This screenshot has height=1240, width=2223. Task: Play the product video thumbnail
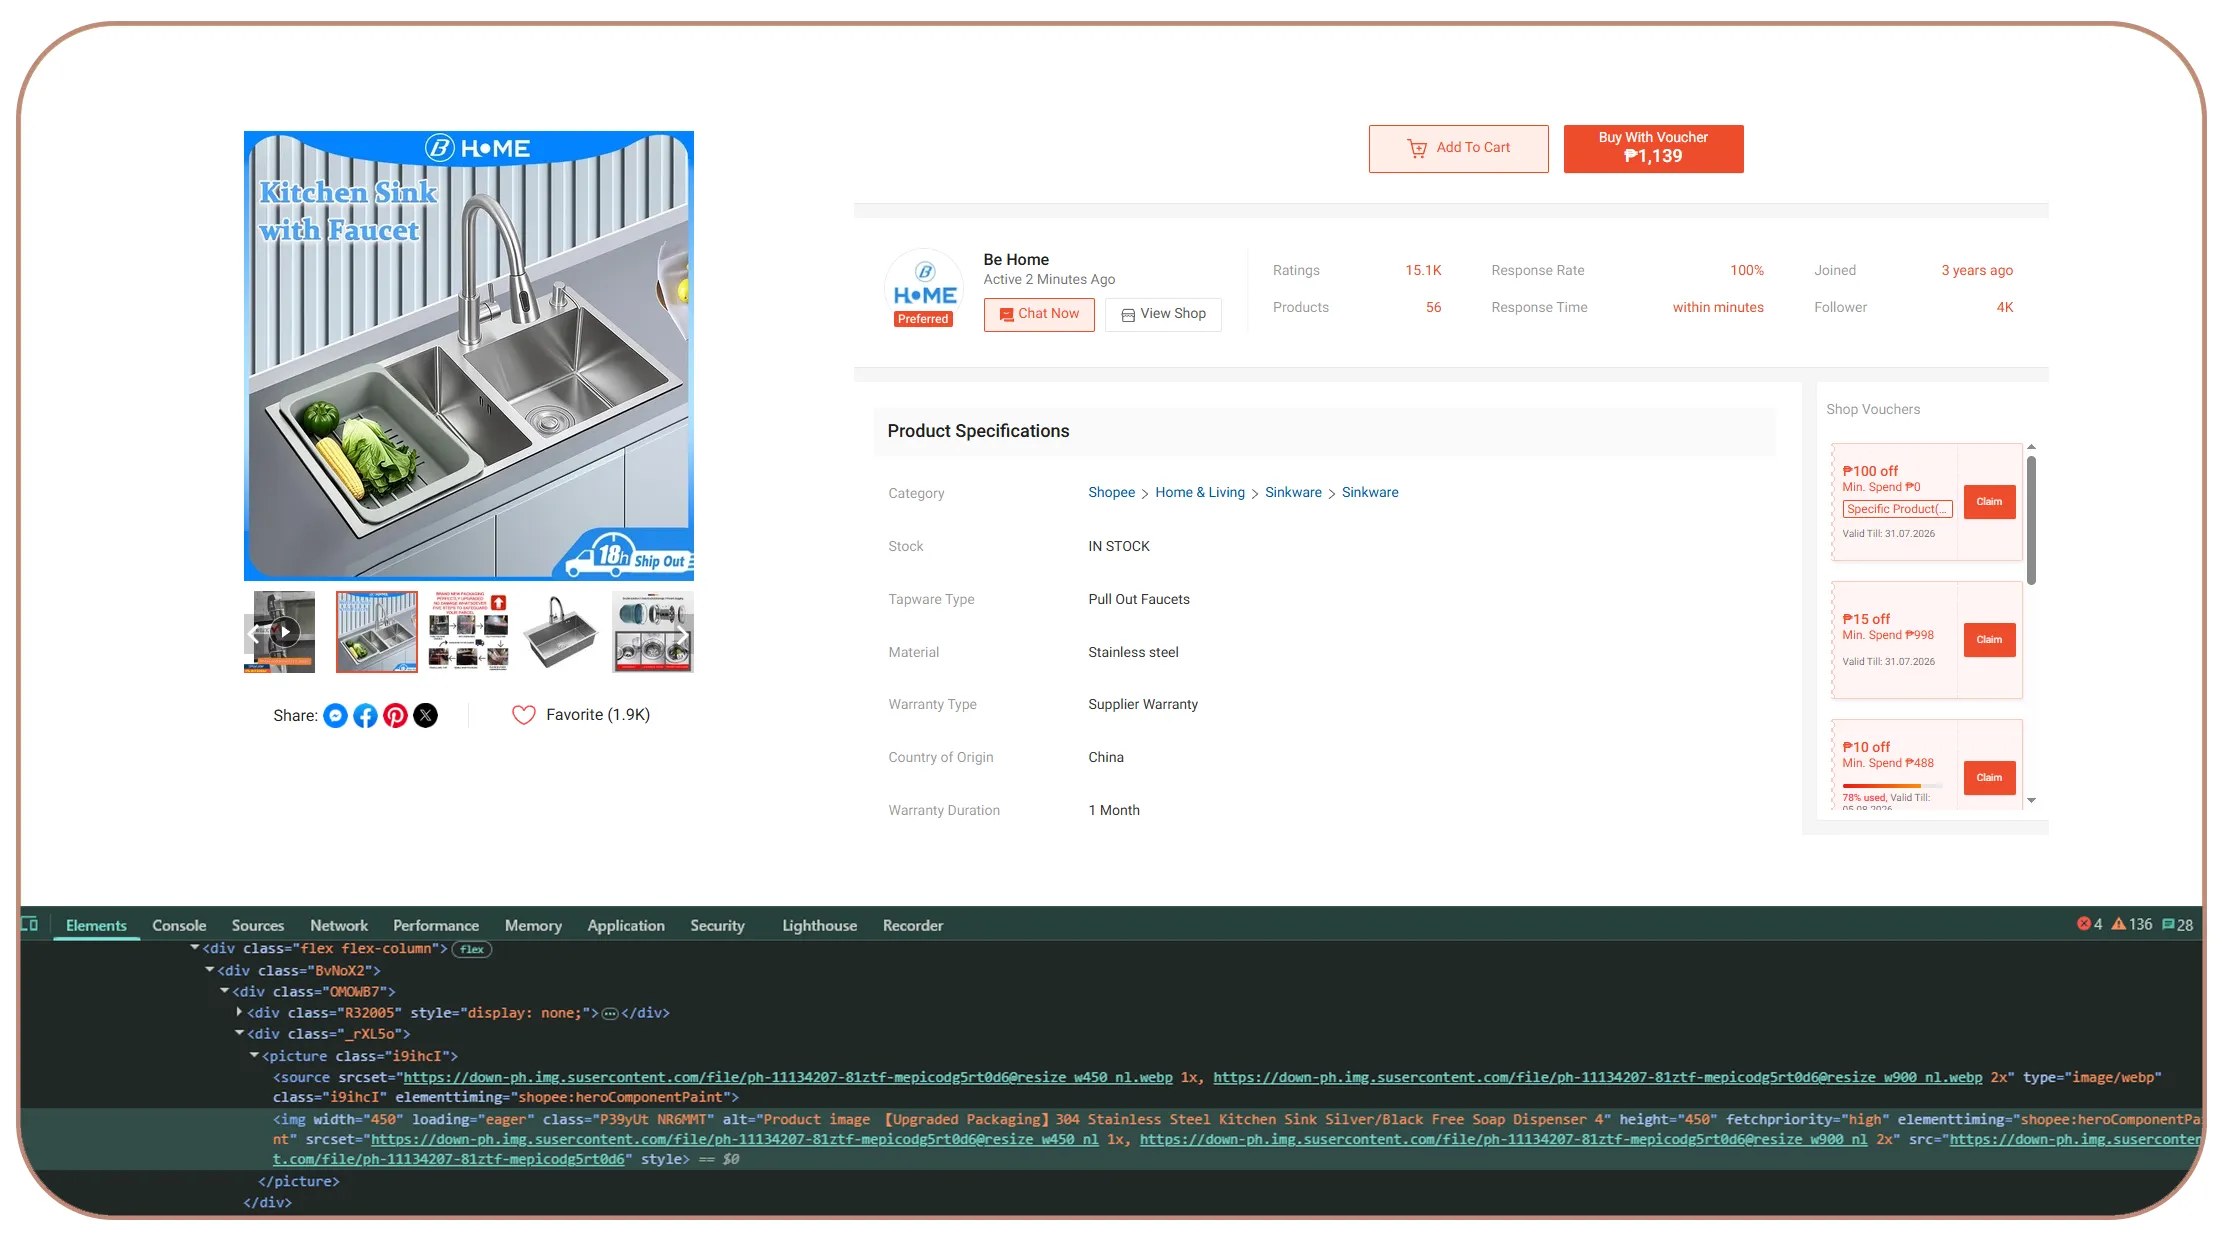click(x=284, y=632)
